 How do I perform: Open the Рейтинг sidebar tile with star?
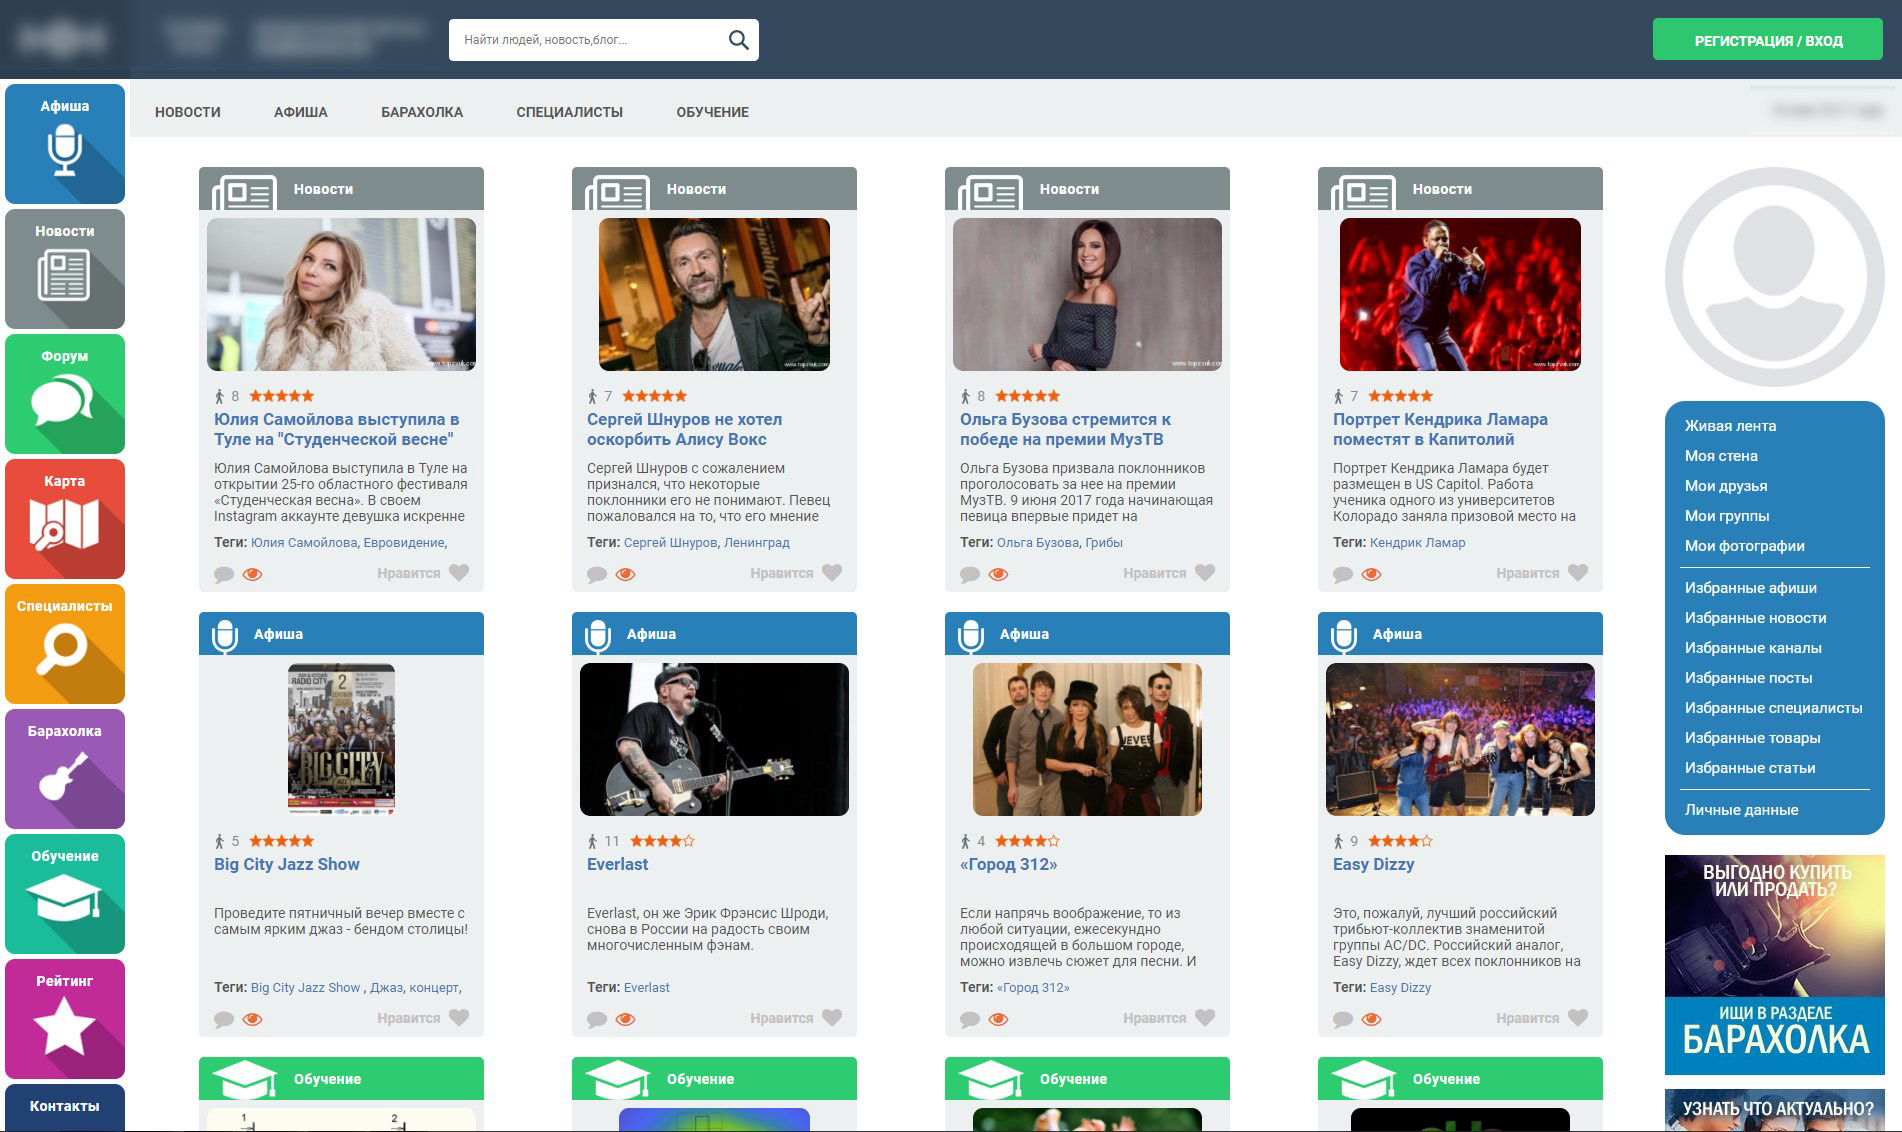pyautogui.click(x=65, y=1019)
